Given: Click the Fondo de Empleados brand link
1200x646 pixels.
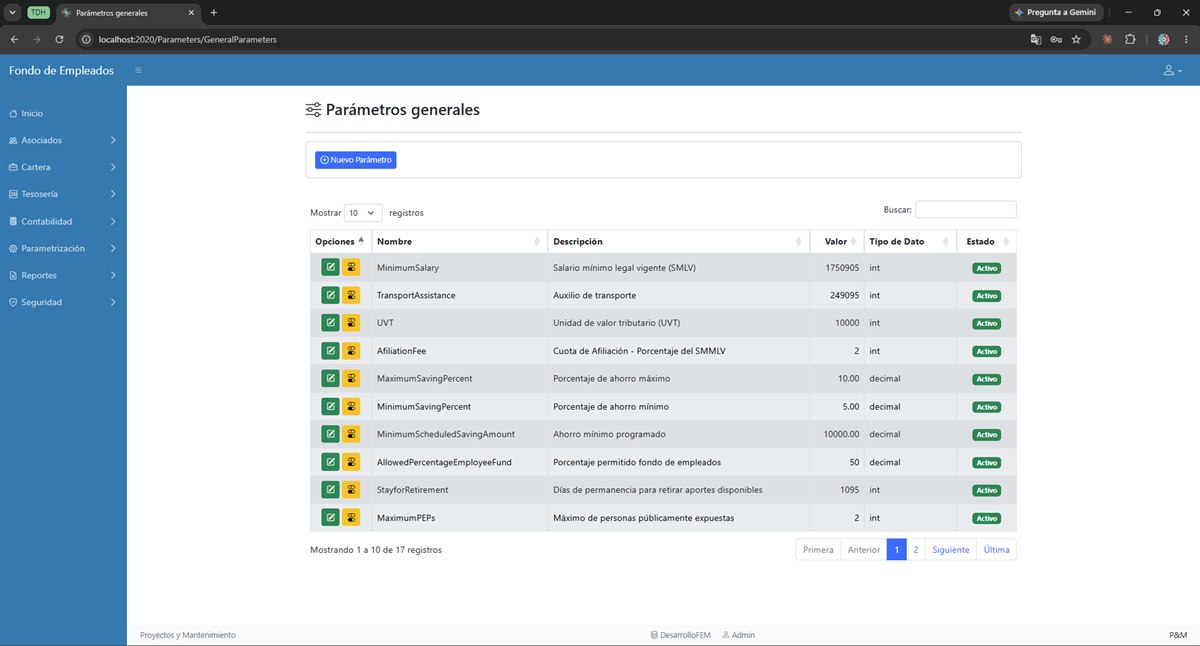Looking at the screenshot, I should (61, 70).
